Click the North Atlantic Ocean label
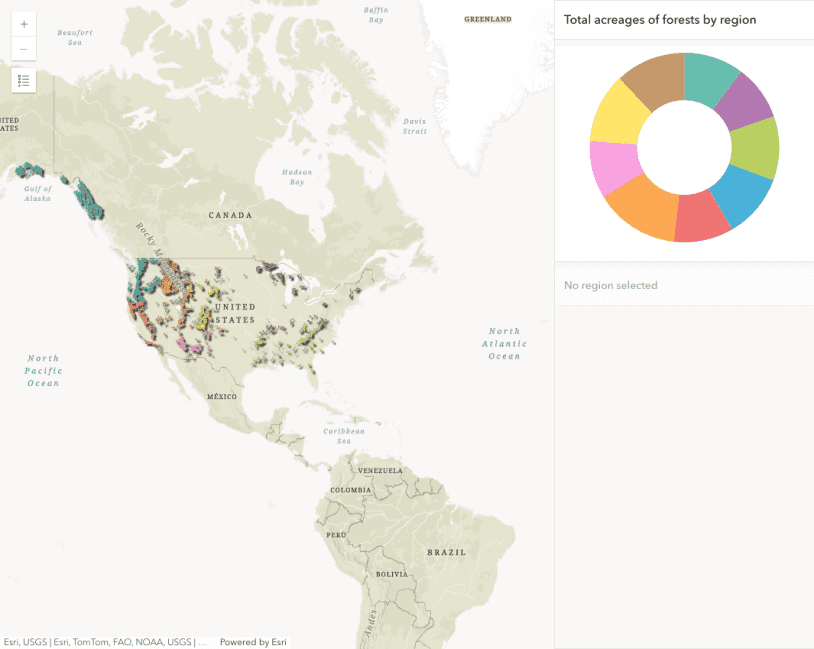 point(504,344)
